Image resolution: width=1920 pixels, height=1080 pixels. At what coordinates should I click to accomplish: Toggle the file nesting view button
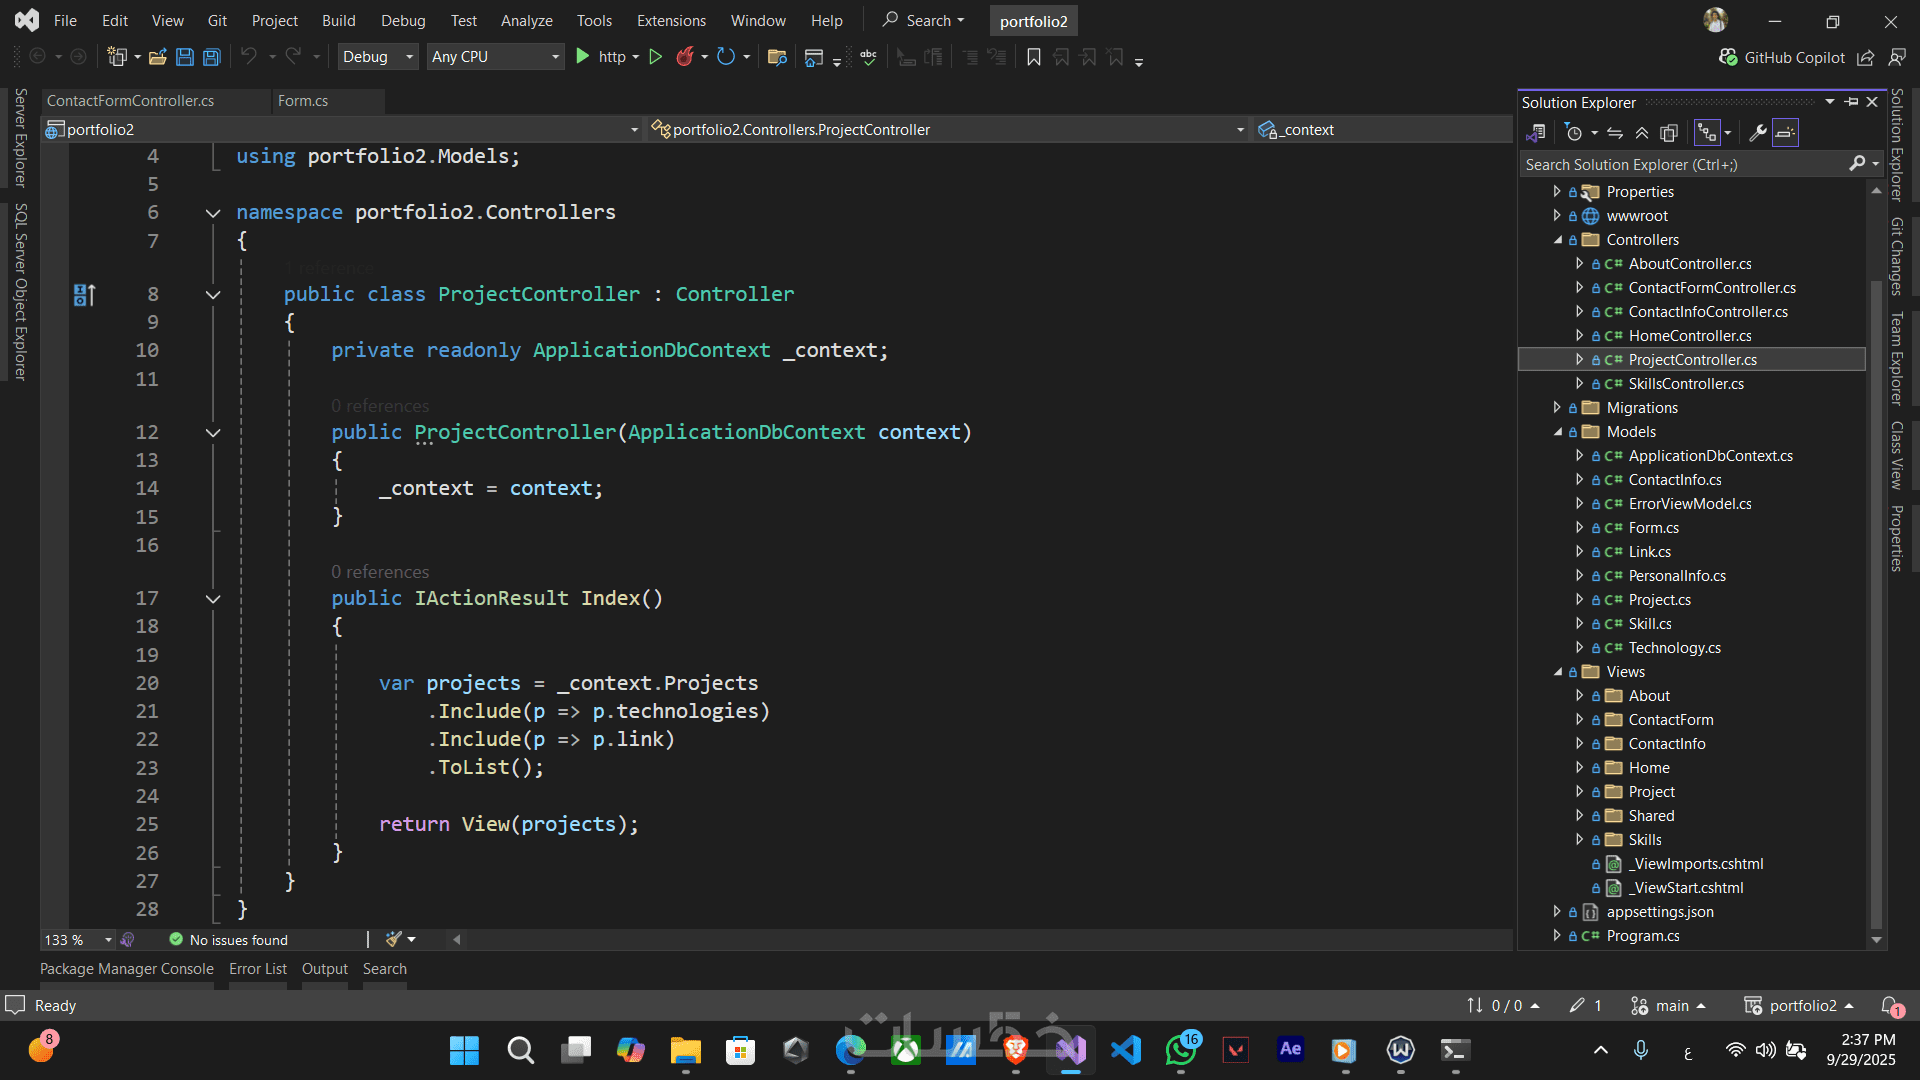point(1707,133)
